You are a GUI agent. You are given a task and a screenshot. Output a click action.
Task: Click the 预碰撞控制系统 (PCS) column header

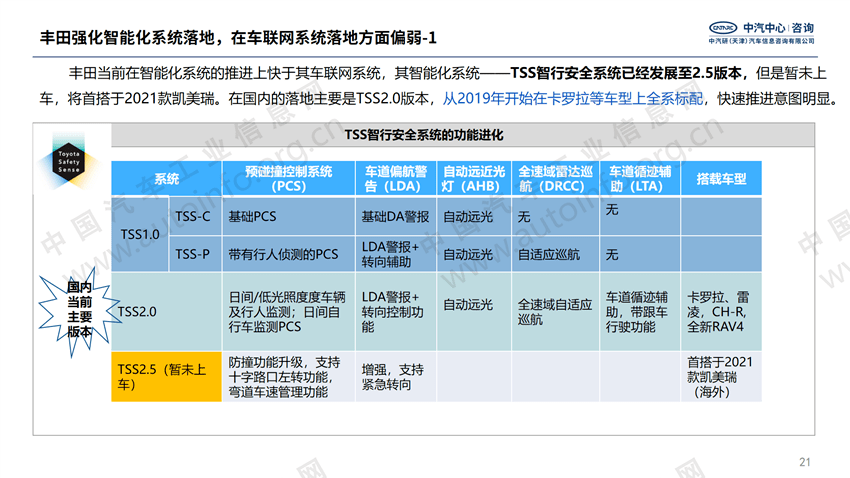tap(288, 178)
